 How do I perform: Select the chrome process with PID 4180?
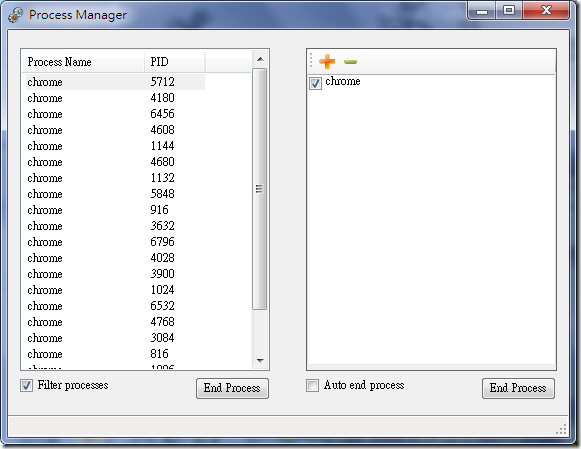(115, 98)
